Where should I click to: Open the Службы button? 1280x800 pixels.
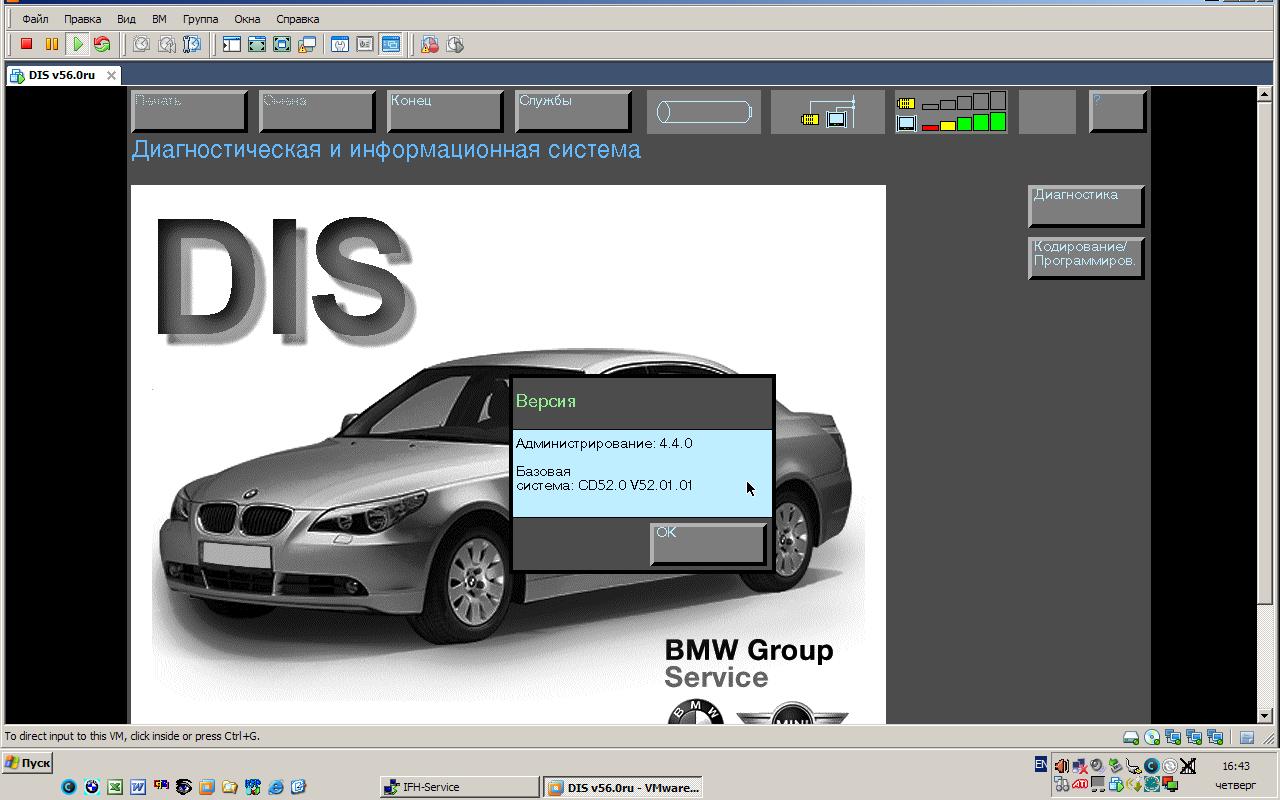coord(573,111)
